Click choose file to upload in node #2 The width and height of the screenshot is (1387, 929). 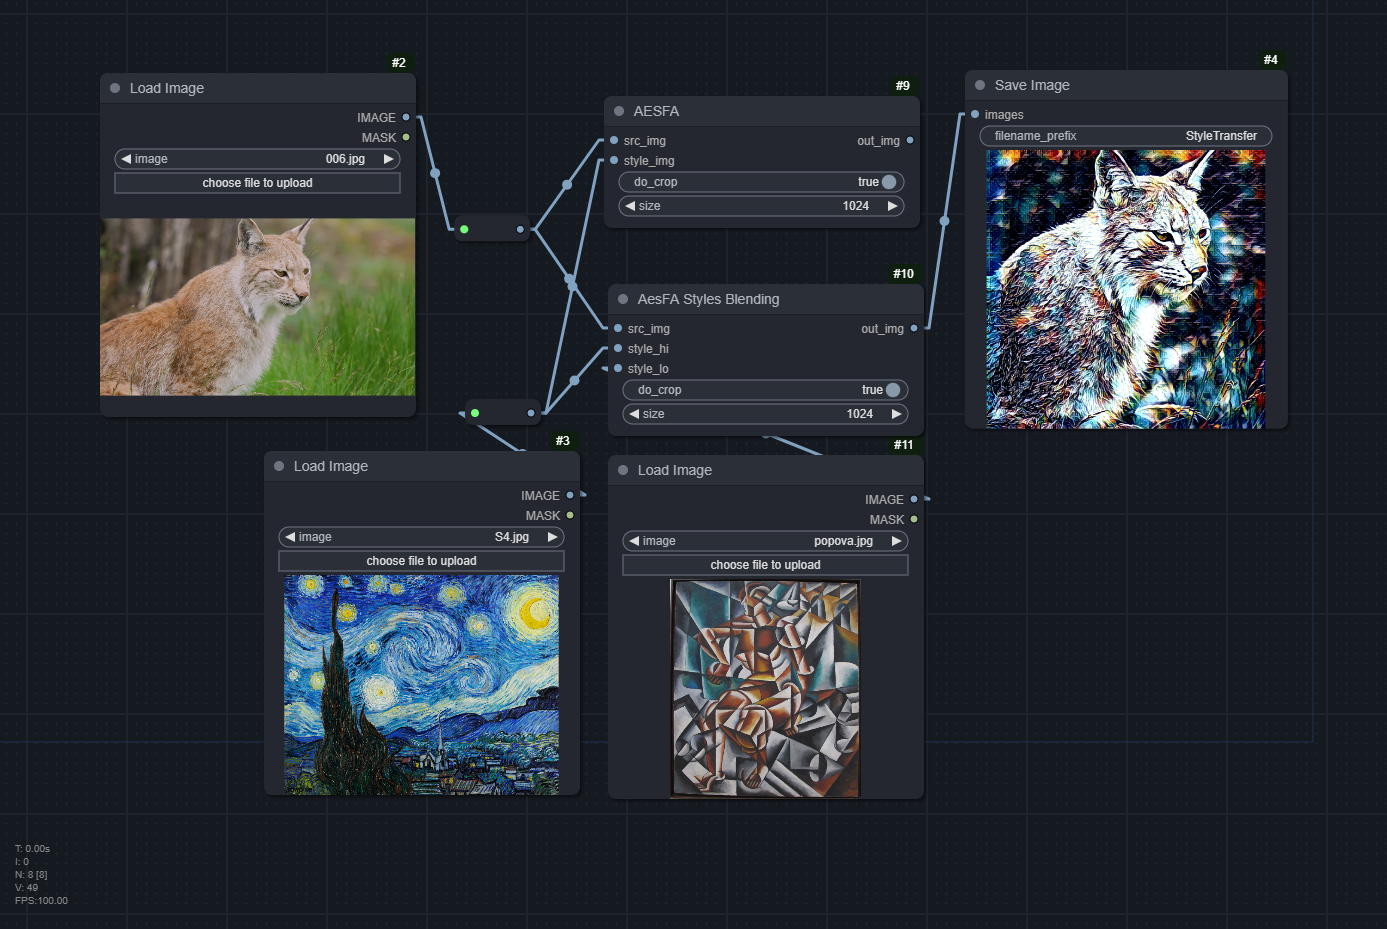[257, 183]
